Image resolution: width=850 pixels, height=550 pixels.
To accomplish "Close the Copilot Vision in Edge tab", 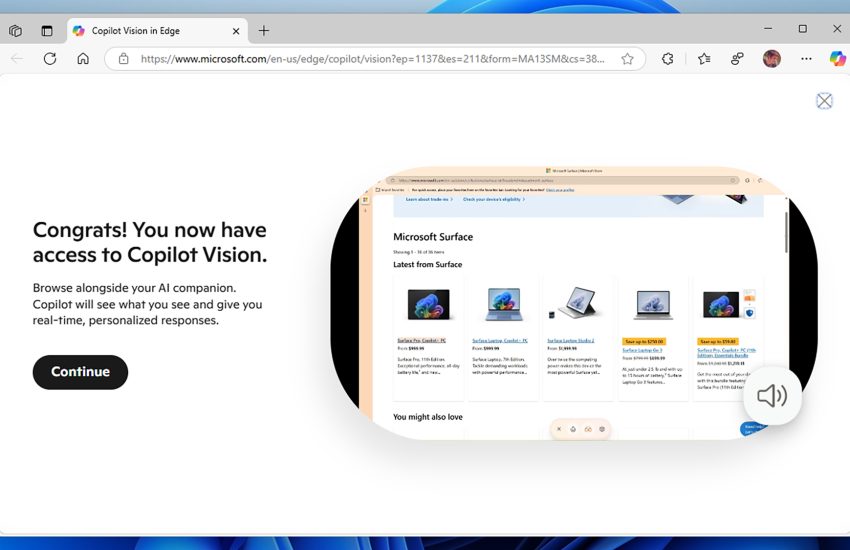I will tap(236, 31).
